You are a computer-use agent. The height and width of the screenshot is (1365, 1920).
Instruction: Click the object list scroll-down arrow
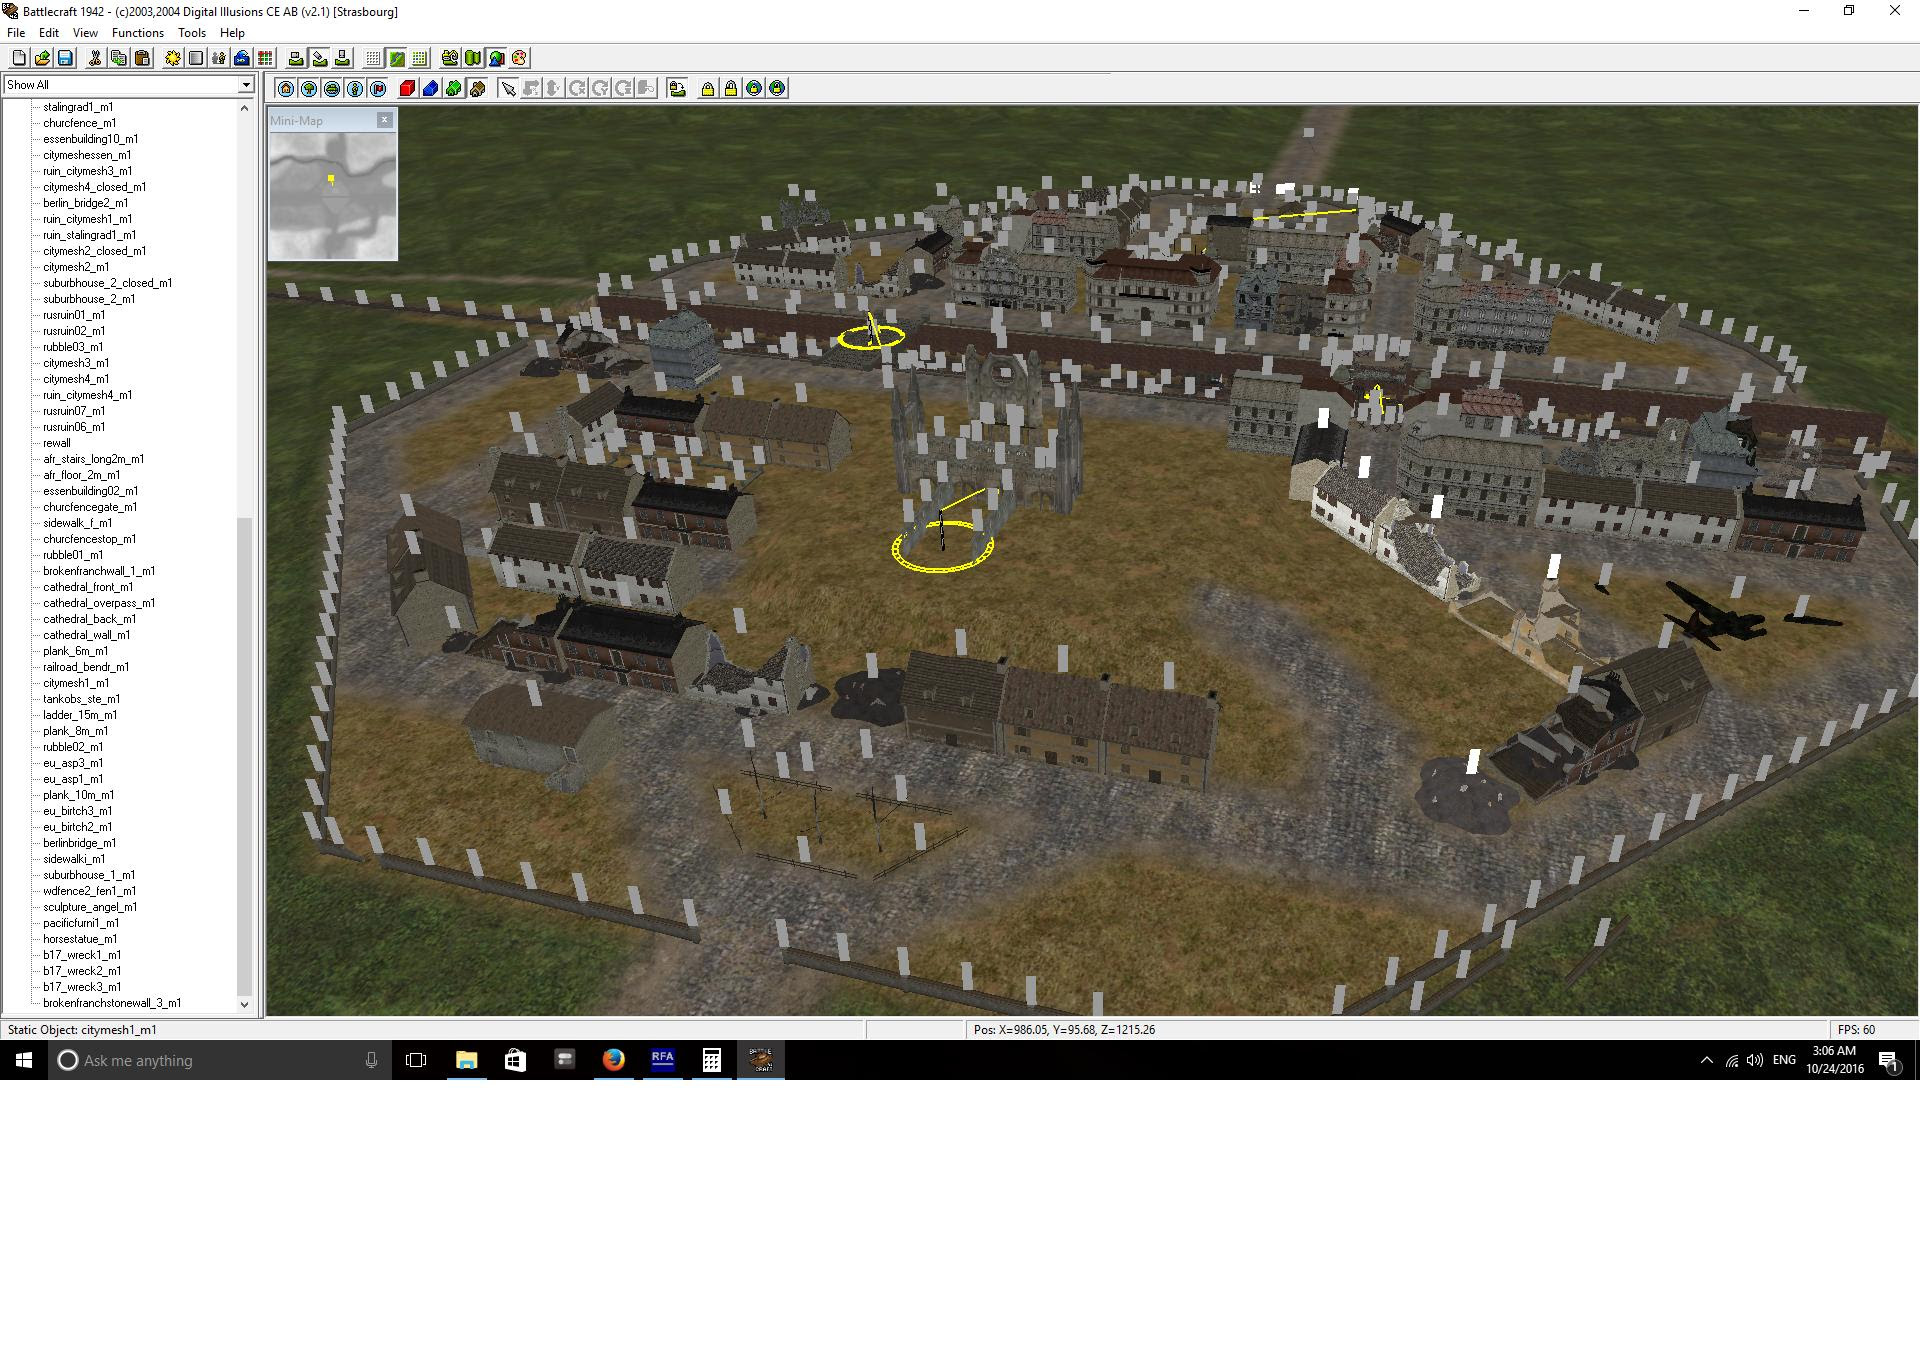click(245, 1004)
